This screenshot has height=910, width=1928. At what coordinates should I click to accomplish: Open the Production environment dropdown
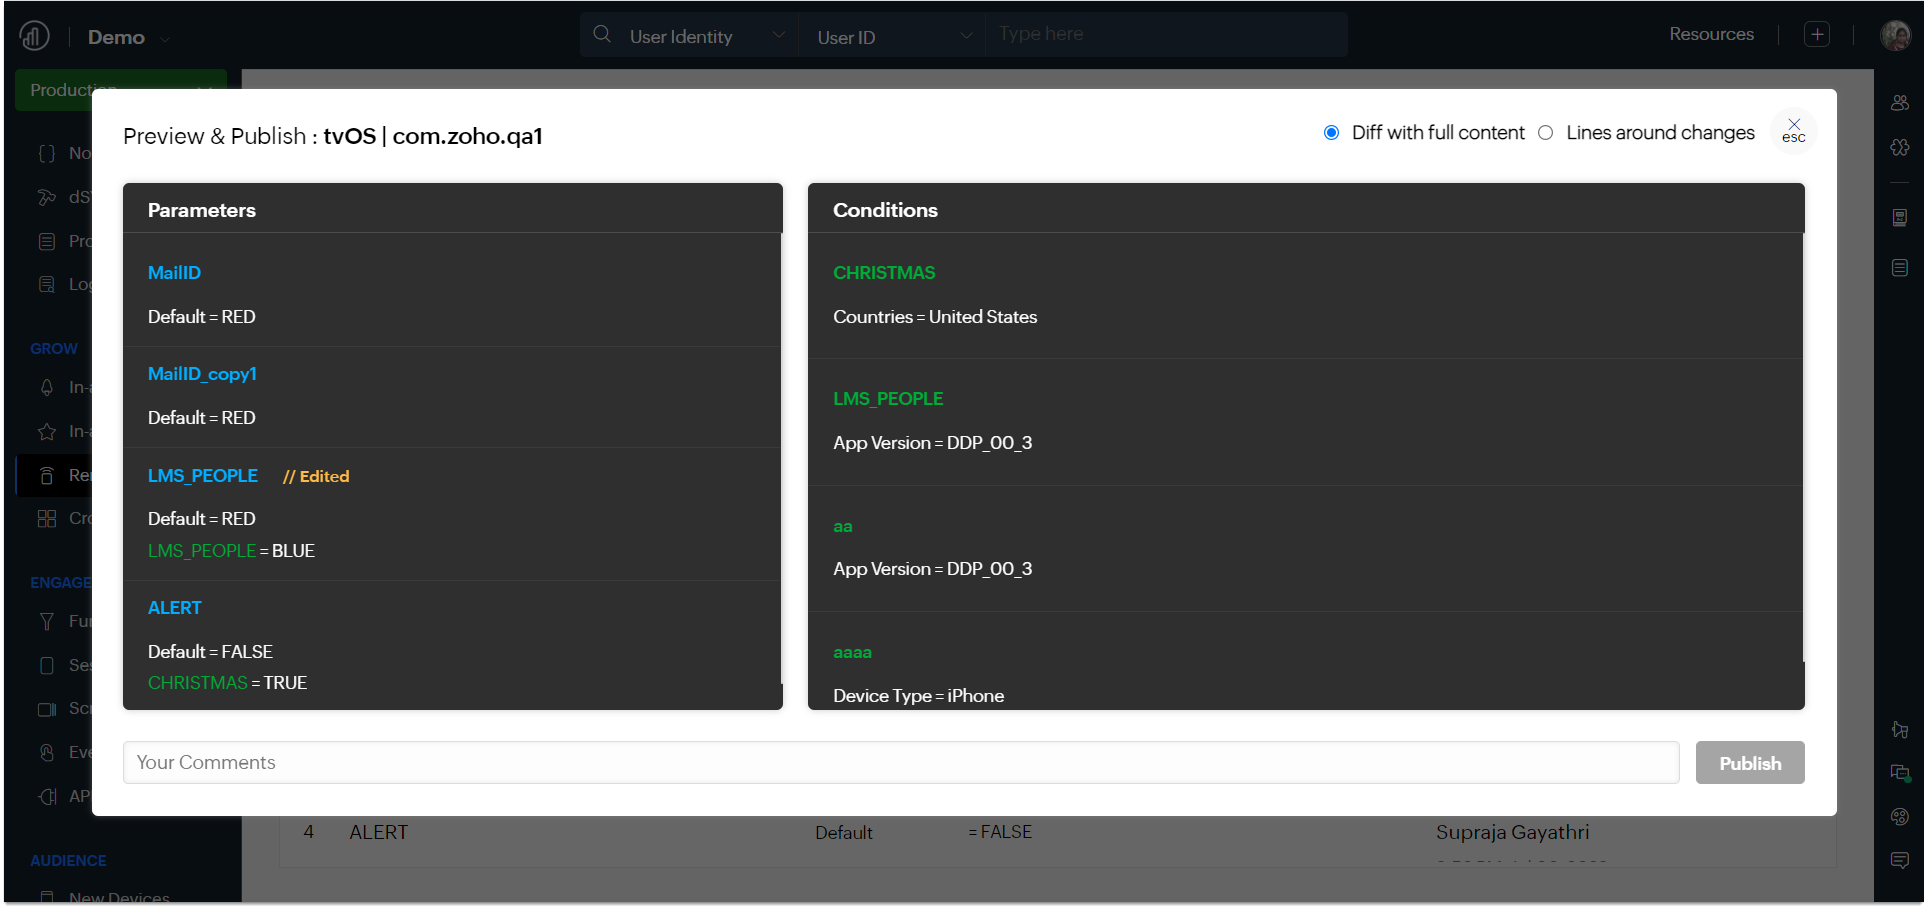point(120,90)
